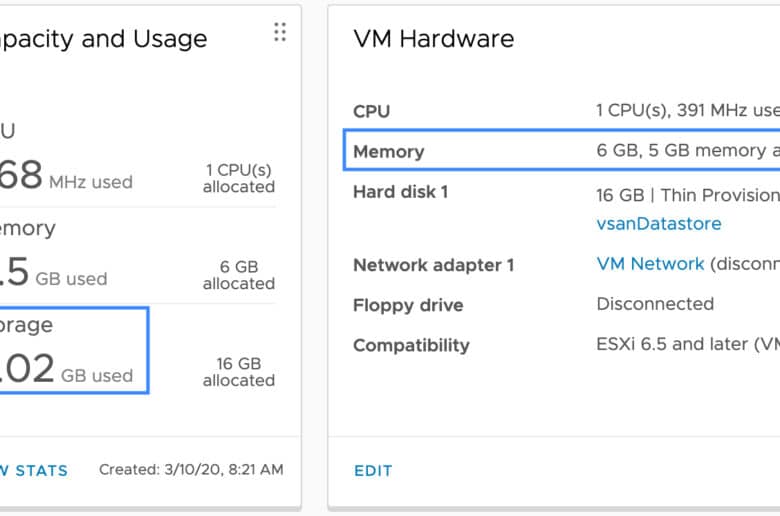Click the Capacity and Usage card title

tap(103, 39)
